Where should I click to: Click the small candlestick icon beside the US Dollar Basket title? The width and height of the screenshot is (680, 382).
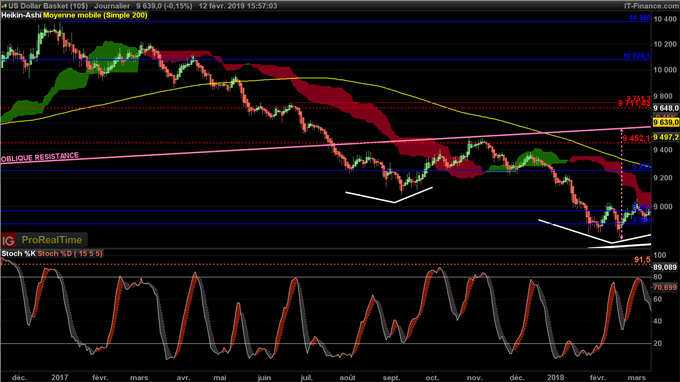(4, 6)
